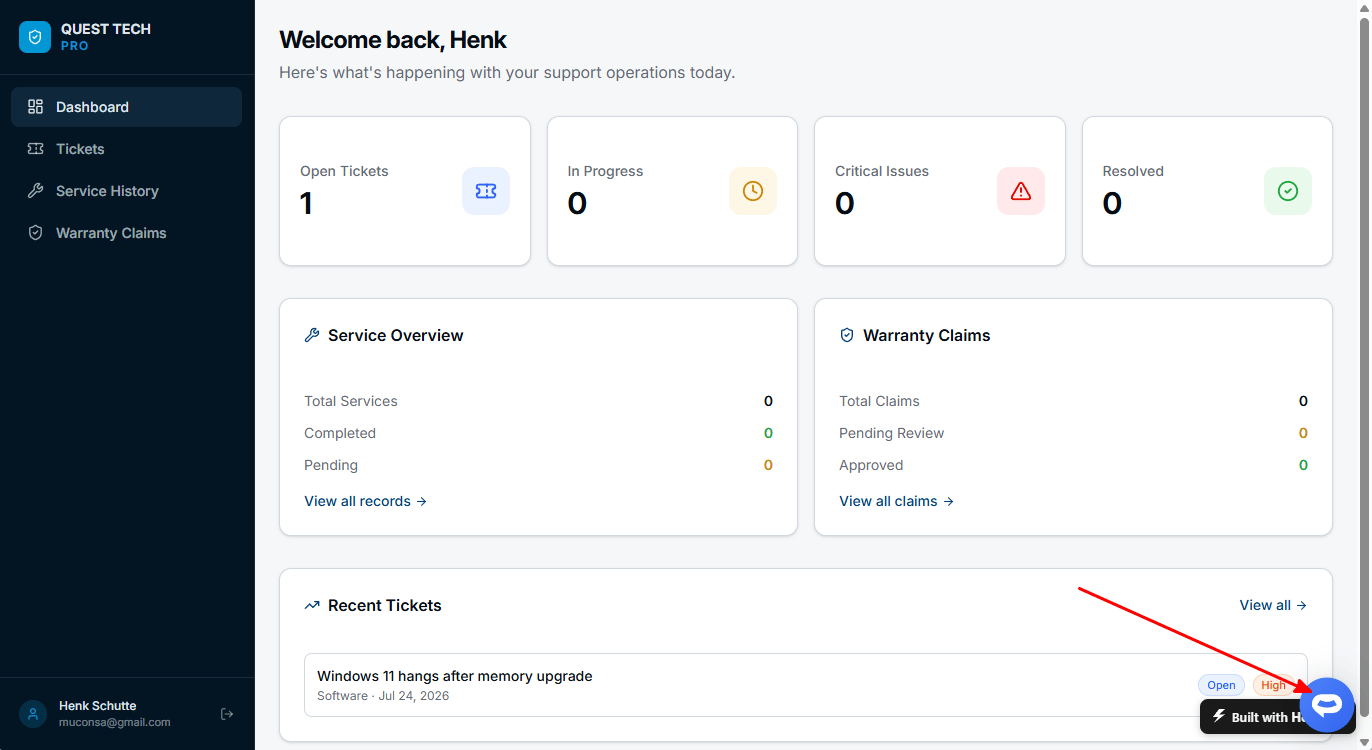
Task: Click the Tickets sidebar ticket icon
Action: [x=36, y=149]
